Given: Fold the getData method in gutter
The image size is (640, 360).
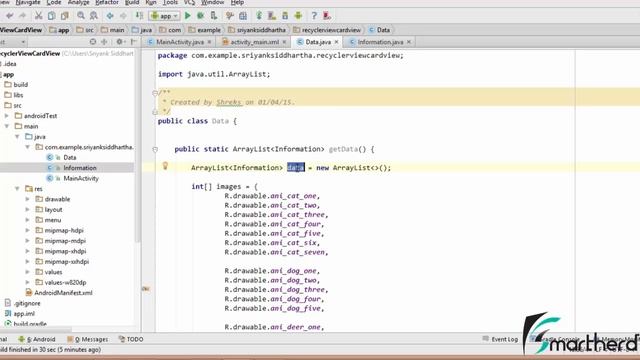Looking at the screenshot, I should (x=155, y=149).
